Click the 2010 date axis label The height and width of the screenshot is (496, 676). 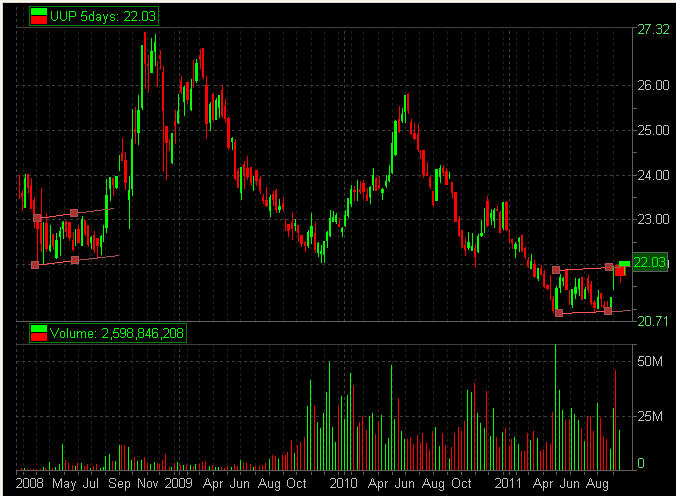coord(344,483)
